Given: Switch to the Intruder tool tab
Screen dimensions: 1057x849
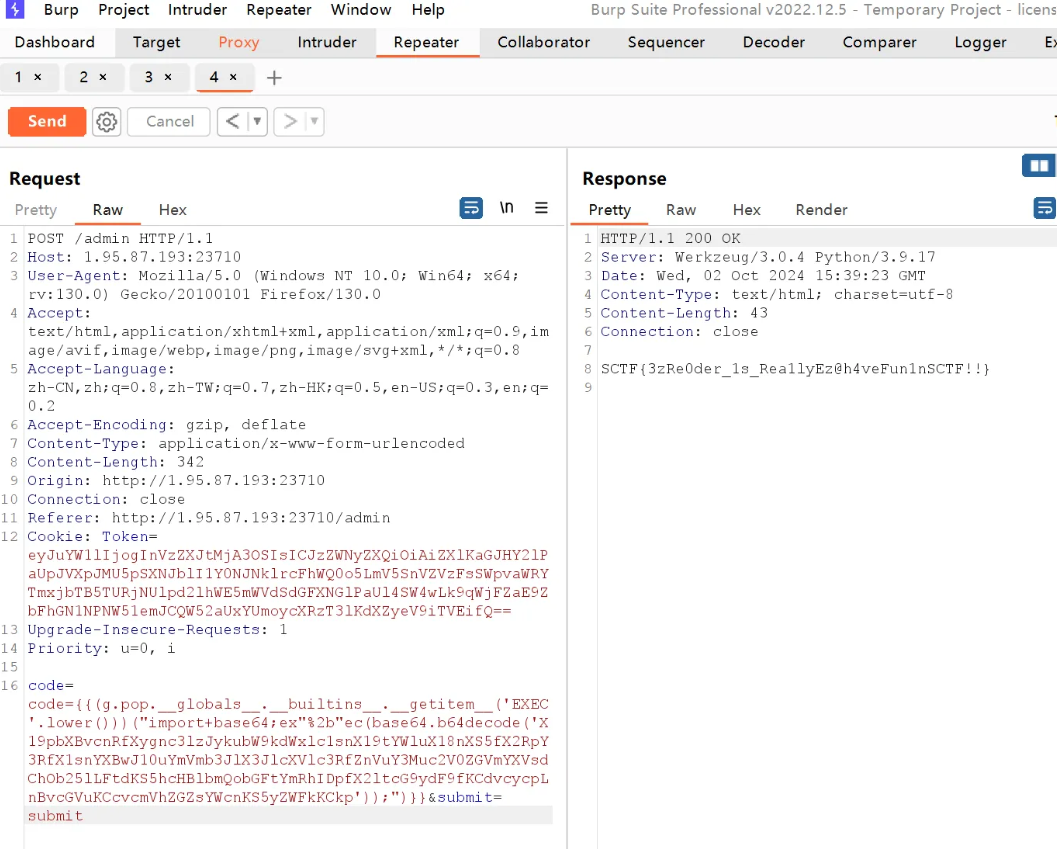Looking at the screenshot, I should (327, 42).
